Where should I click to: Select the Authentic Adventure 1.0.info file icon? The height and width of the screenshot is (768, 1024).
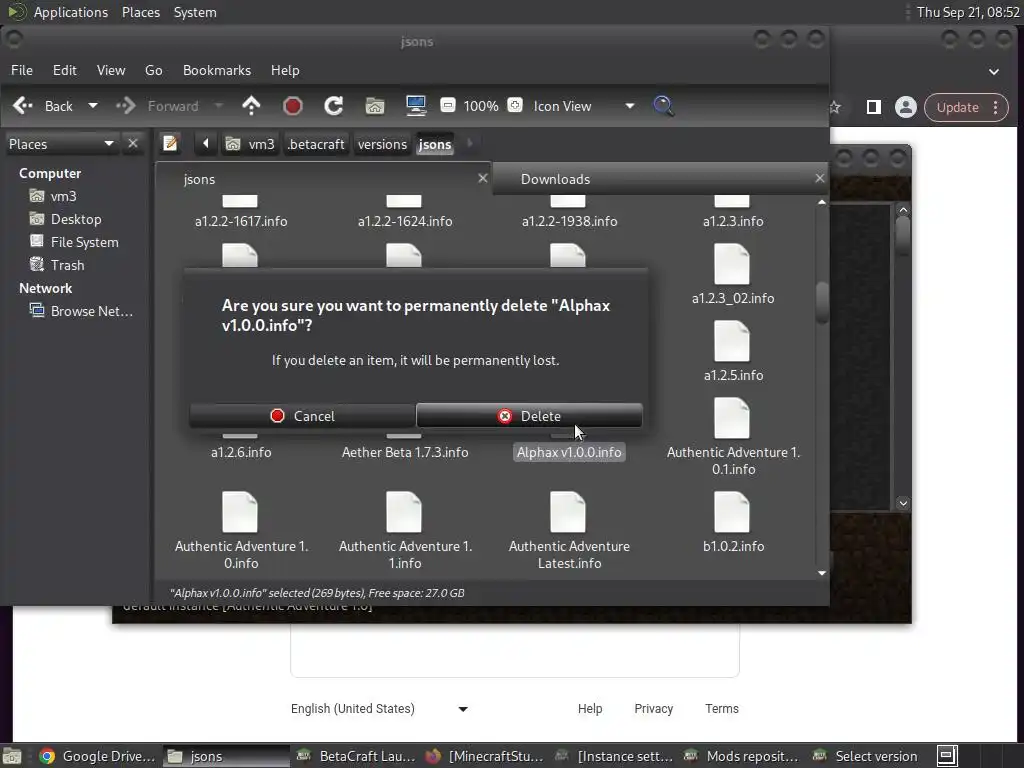coord(240,512)
